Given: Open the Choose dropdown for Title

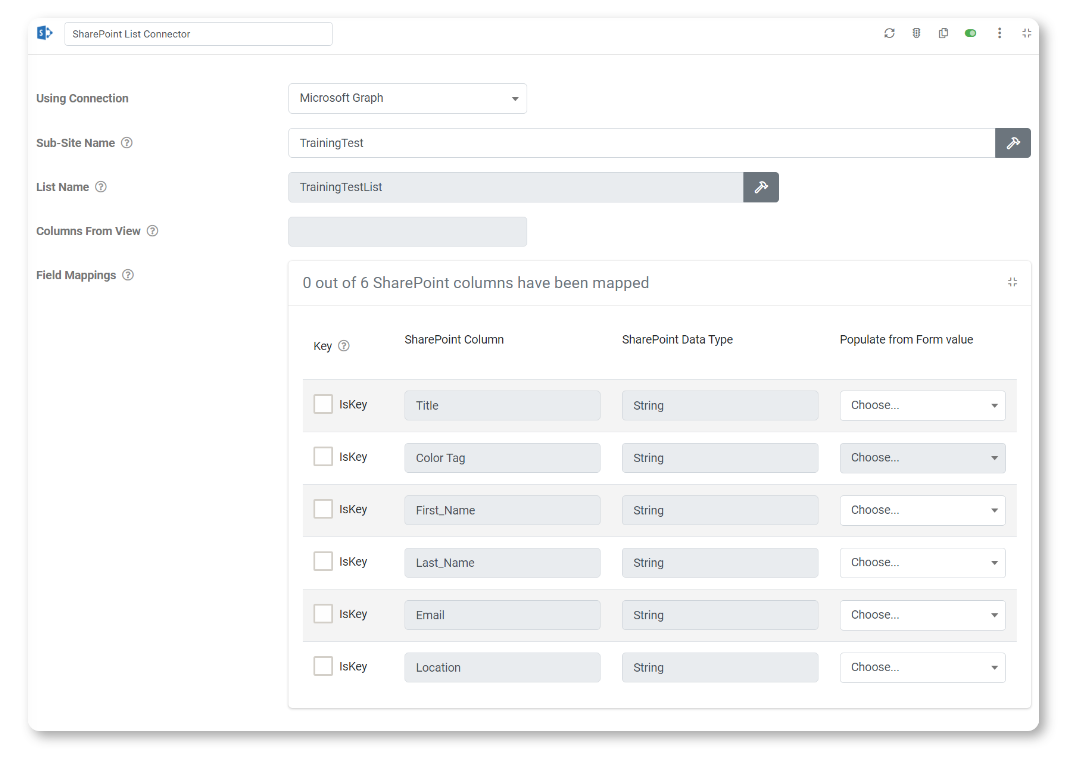Looking at the screenshot, I should pyautogui.click(x=922, y=405).
